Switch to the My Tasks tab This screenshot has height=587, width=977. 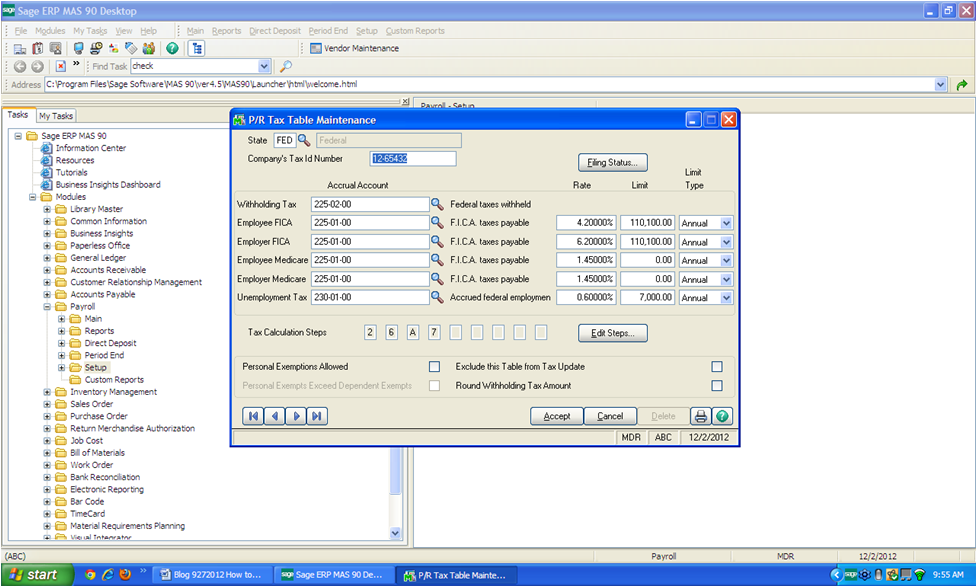click(56, 116)
